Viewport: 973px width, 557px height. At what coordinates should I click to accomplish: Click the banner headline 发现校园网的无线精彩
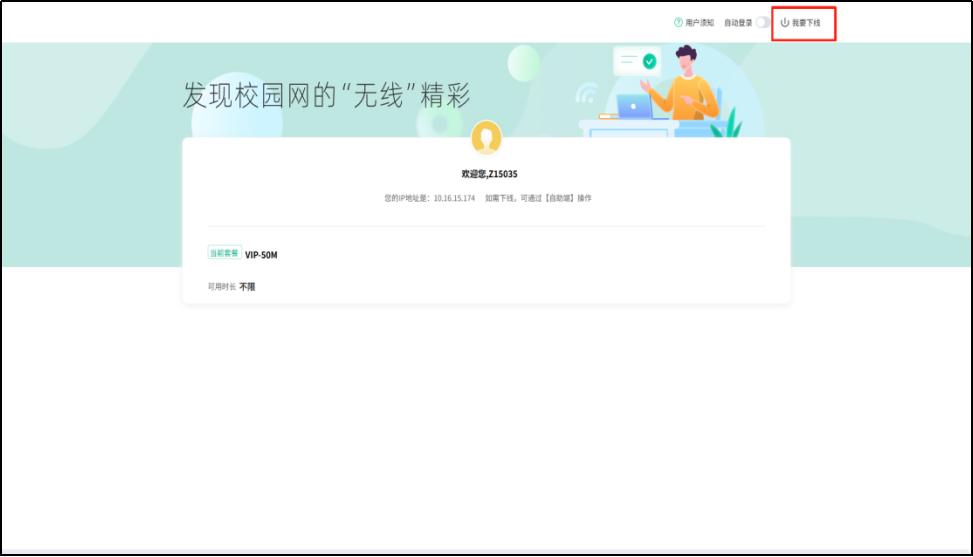(326, 96)
